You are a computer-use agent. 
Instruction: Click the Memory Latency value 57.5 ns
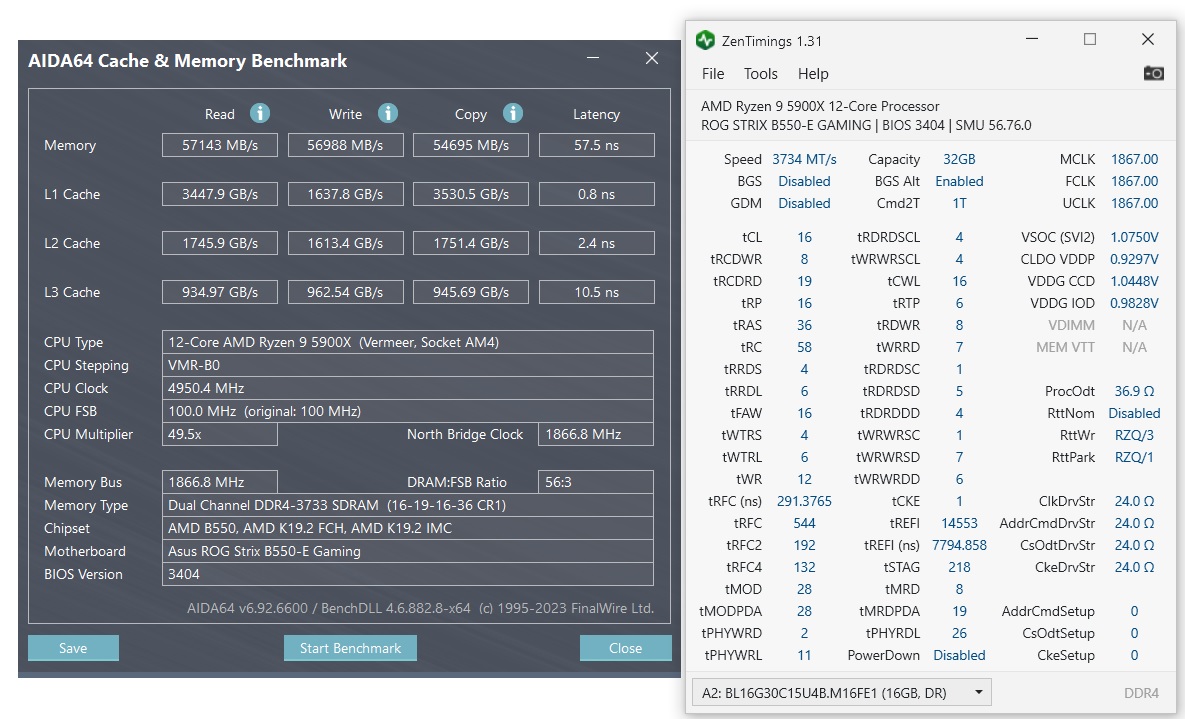(596, 145)
